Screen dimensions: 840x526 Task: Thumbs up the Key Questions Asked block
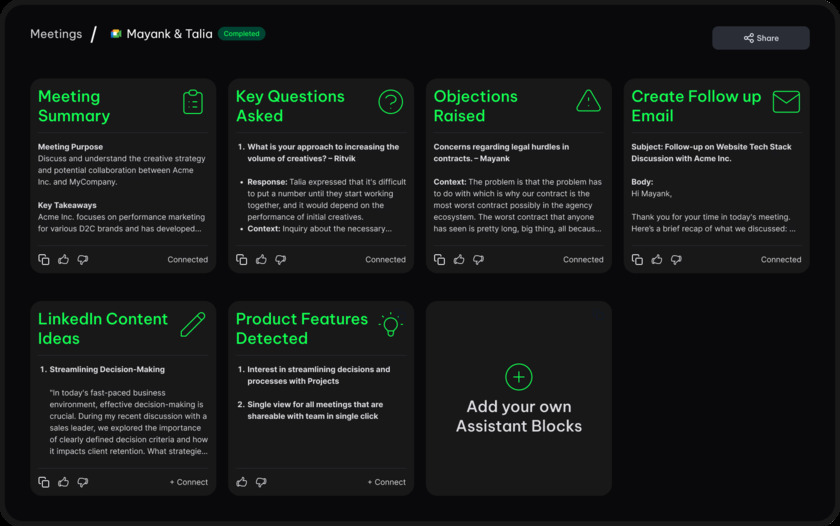(261, 260)
